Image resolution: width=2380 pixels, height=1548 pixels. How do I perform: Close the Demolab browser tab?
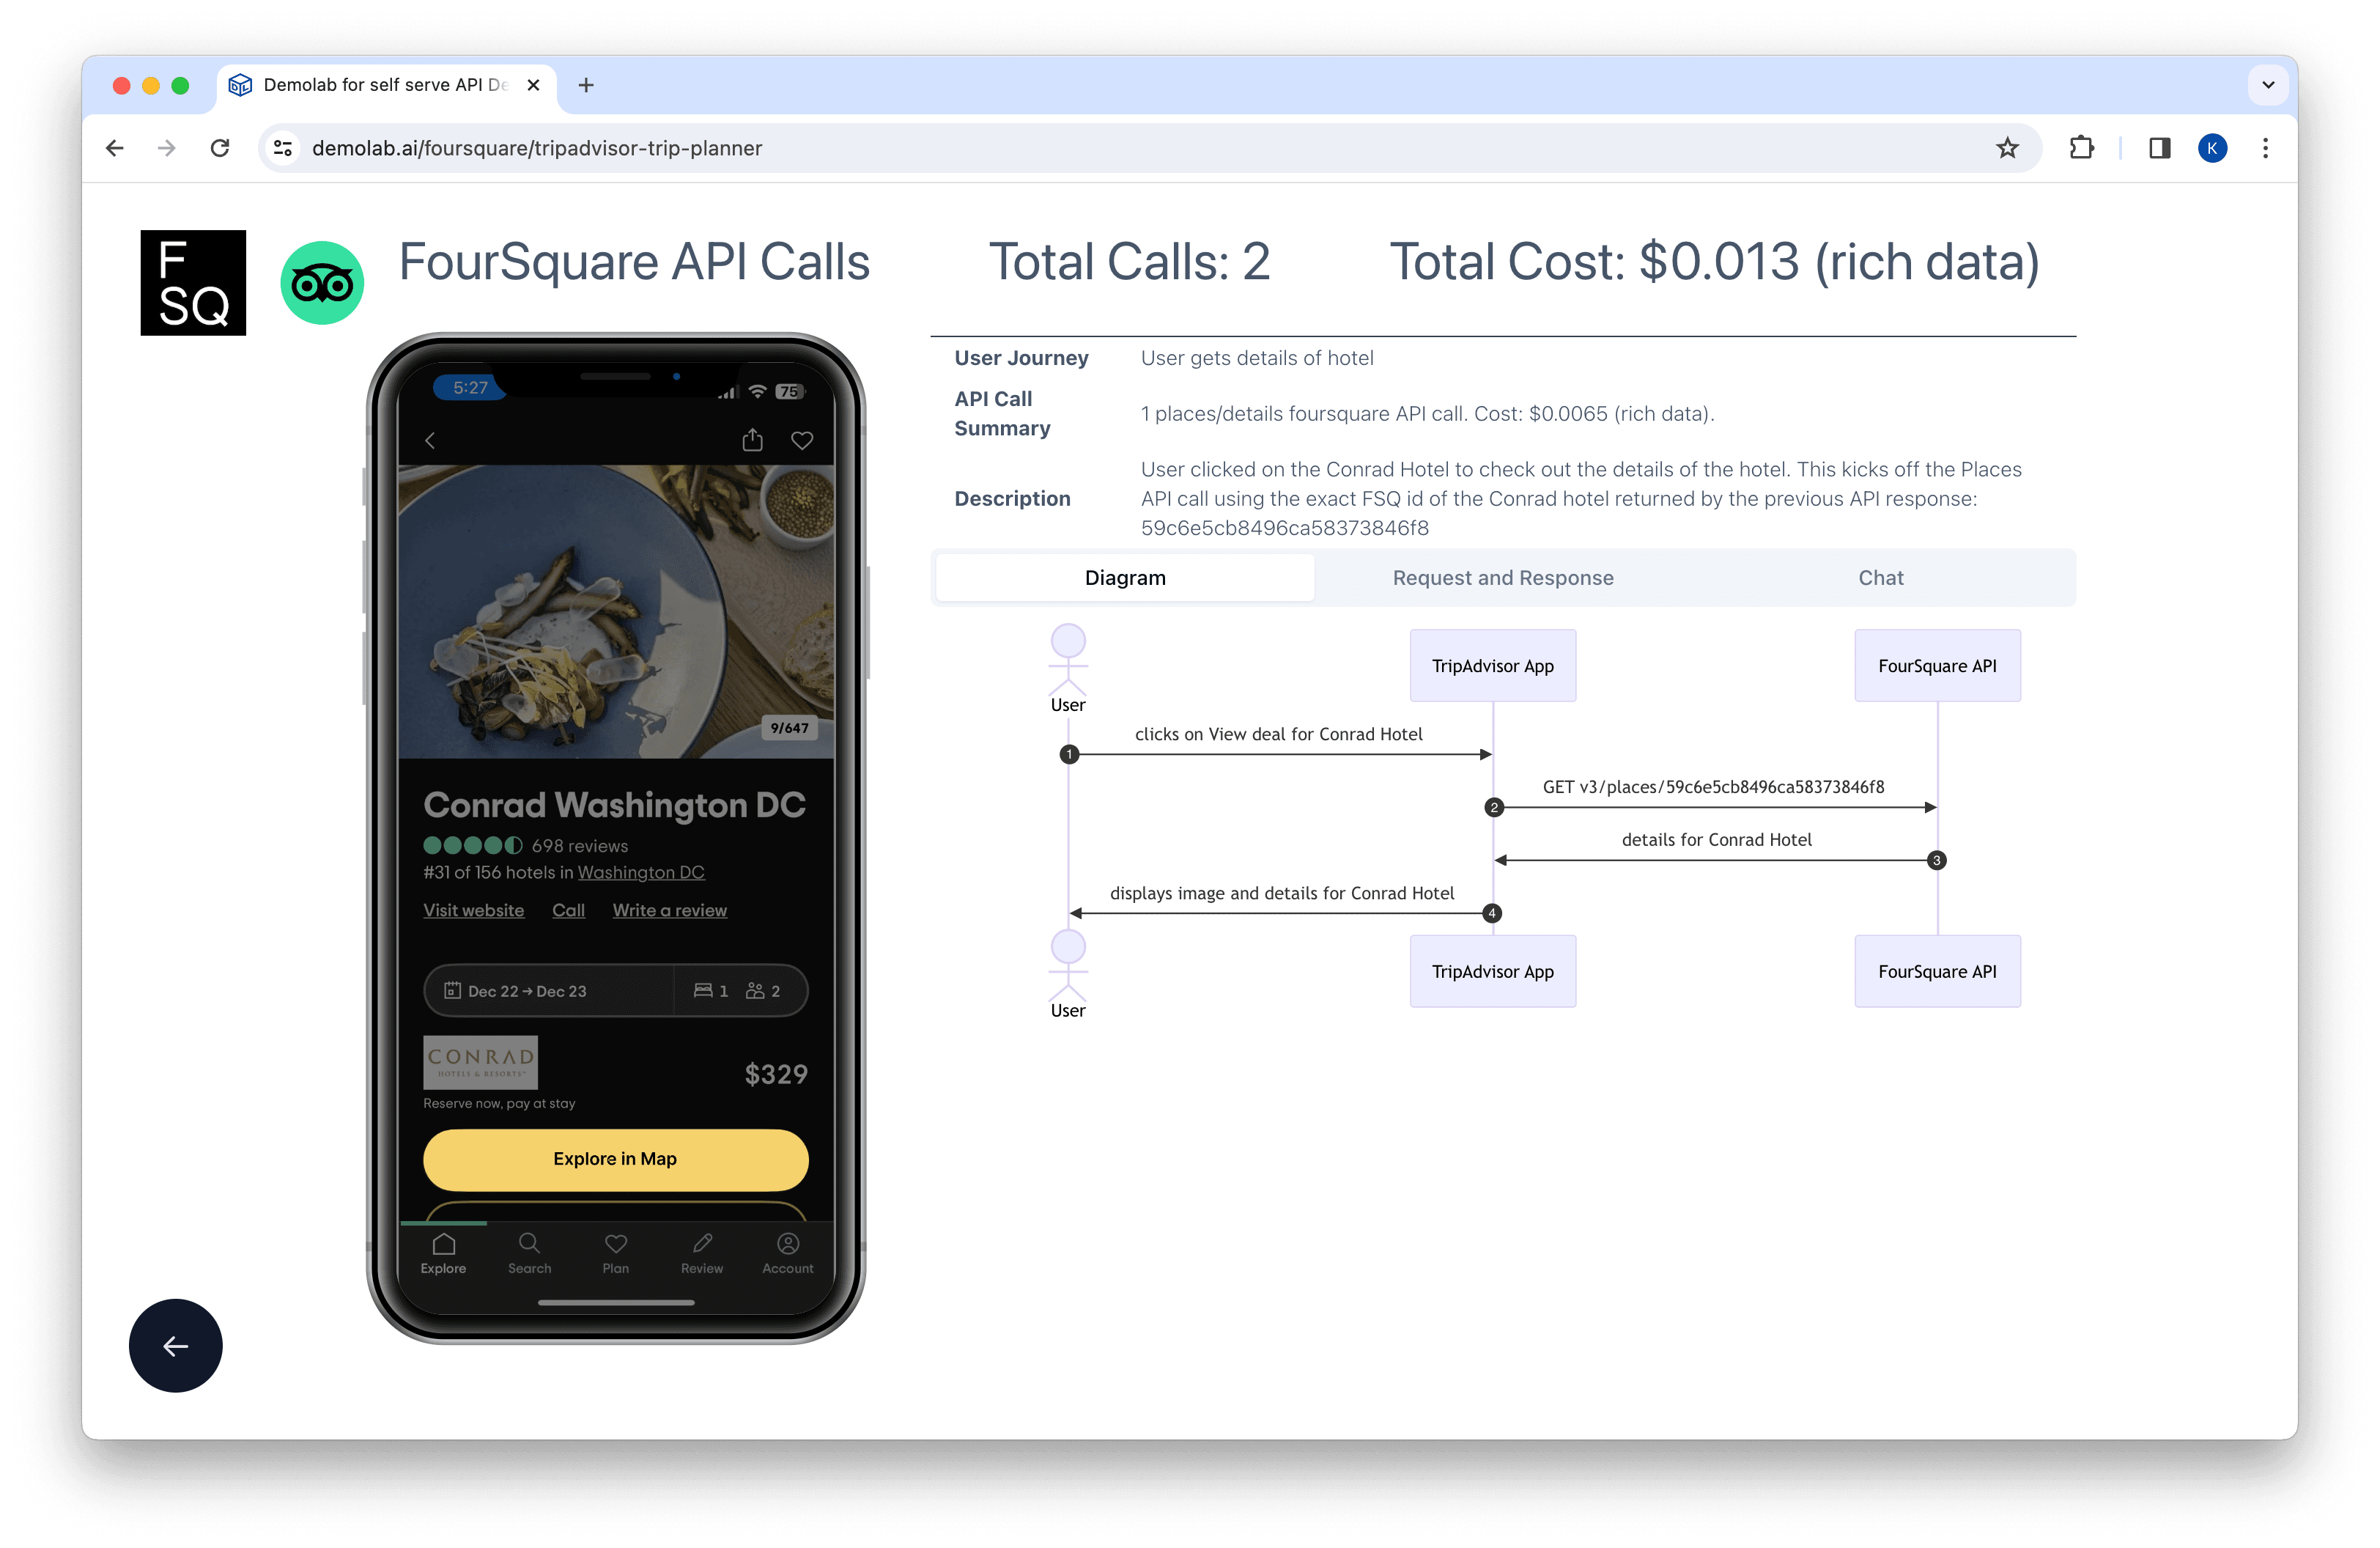(x=534, y=85)
